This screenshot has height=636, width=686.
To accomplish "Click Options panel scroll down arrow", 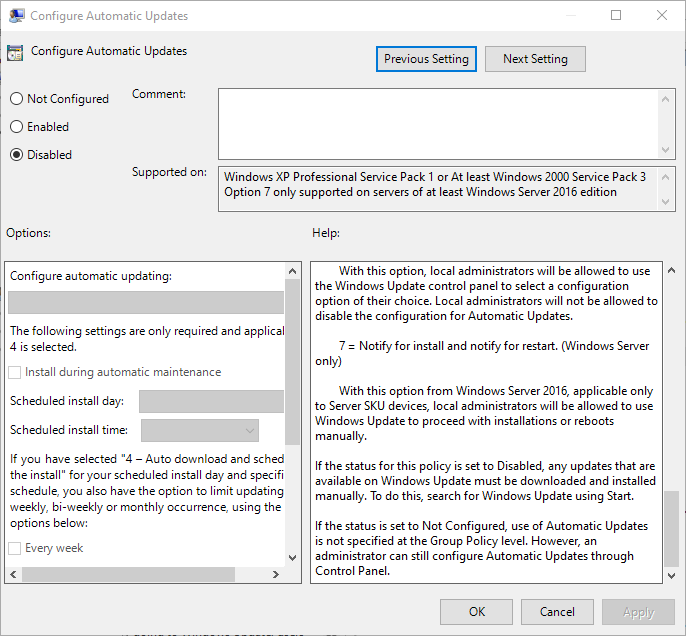I will coord(293,558).
